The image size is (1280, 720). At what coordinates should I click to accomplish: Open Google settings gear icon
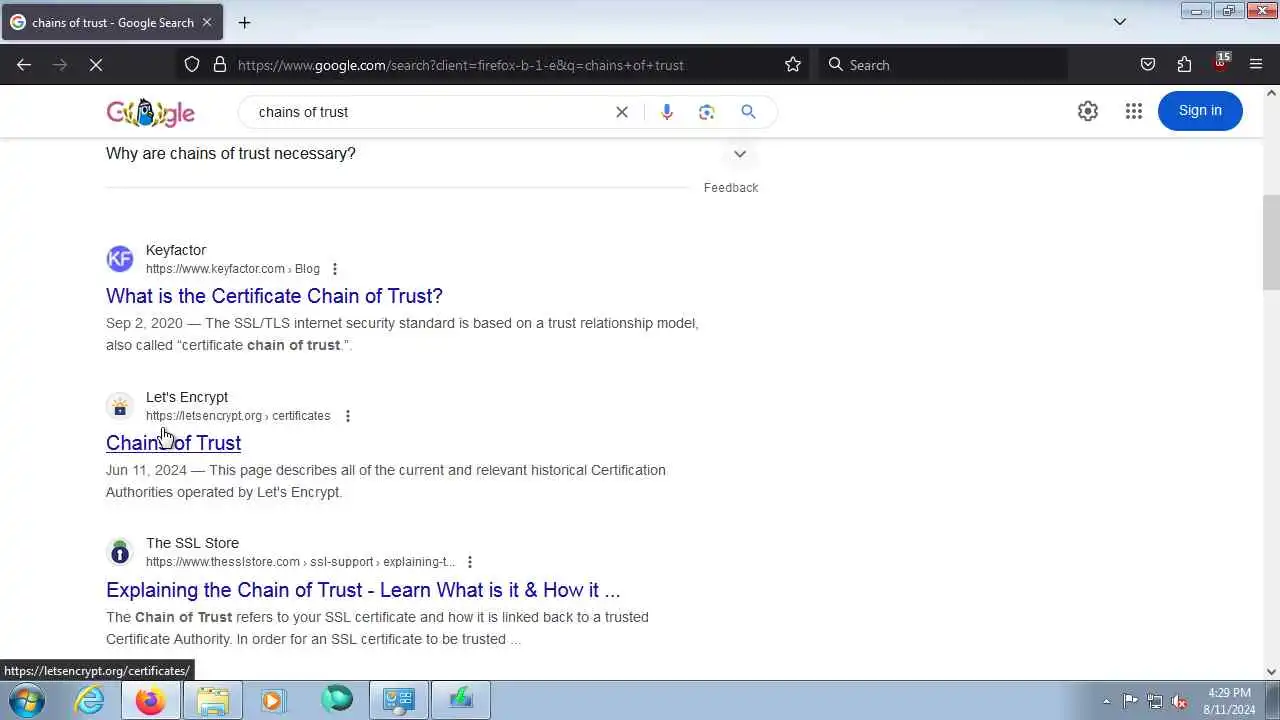[x=1088, y=111]
